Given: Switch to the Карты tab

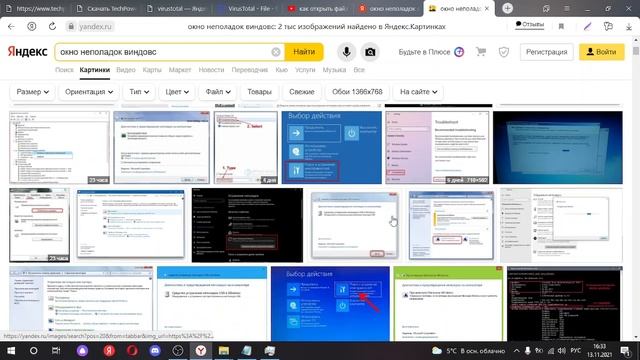Looking at the screenshot, I should [x=152, y=70].
